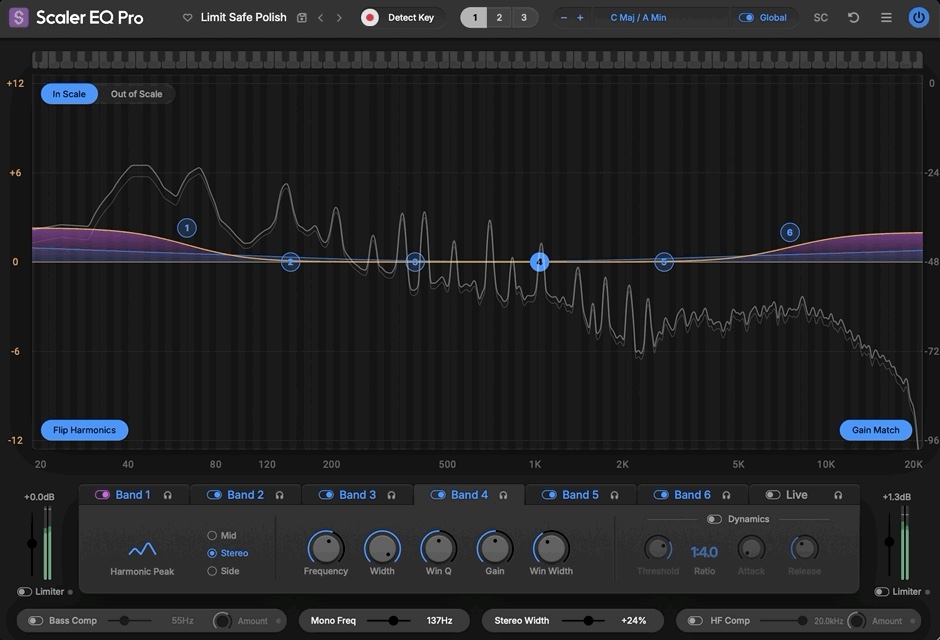Open the hamburger menu
Screen dimensions: 940x640
click(886, 17)
